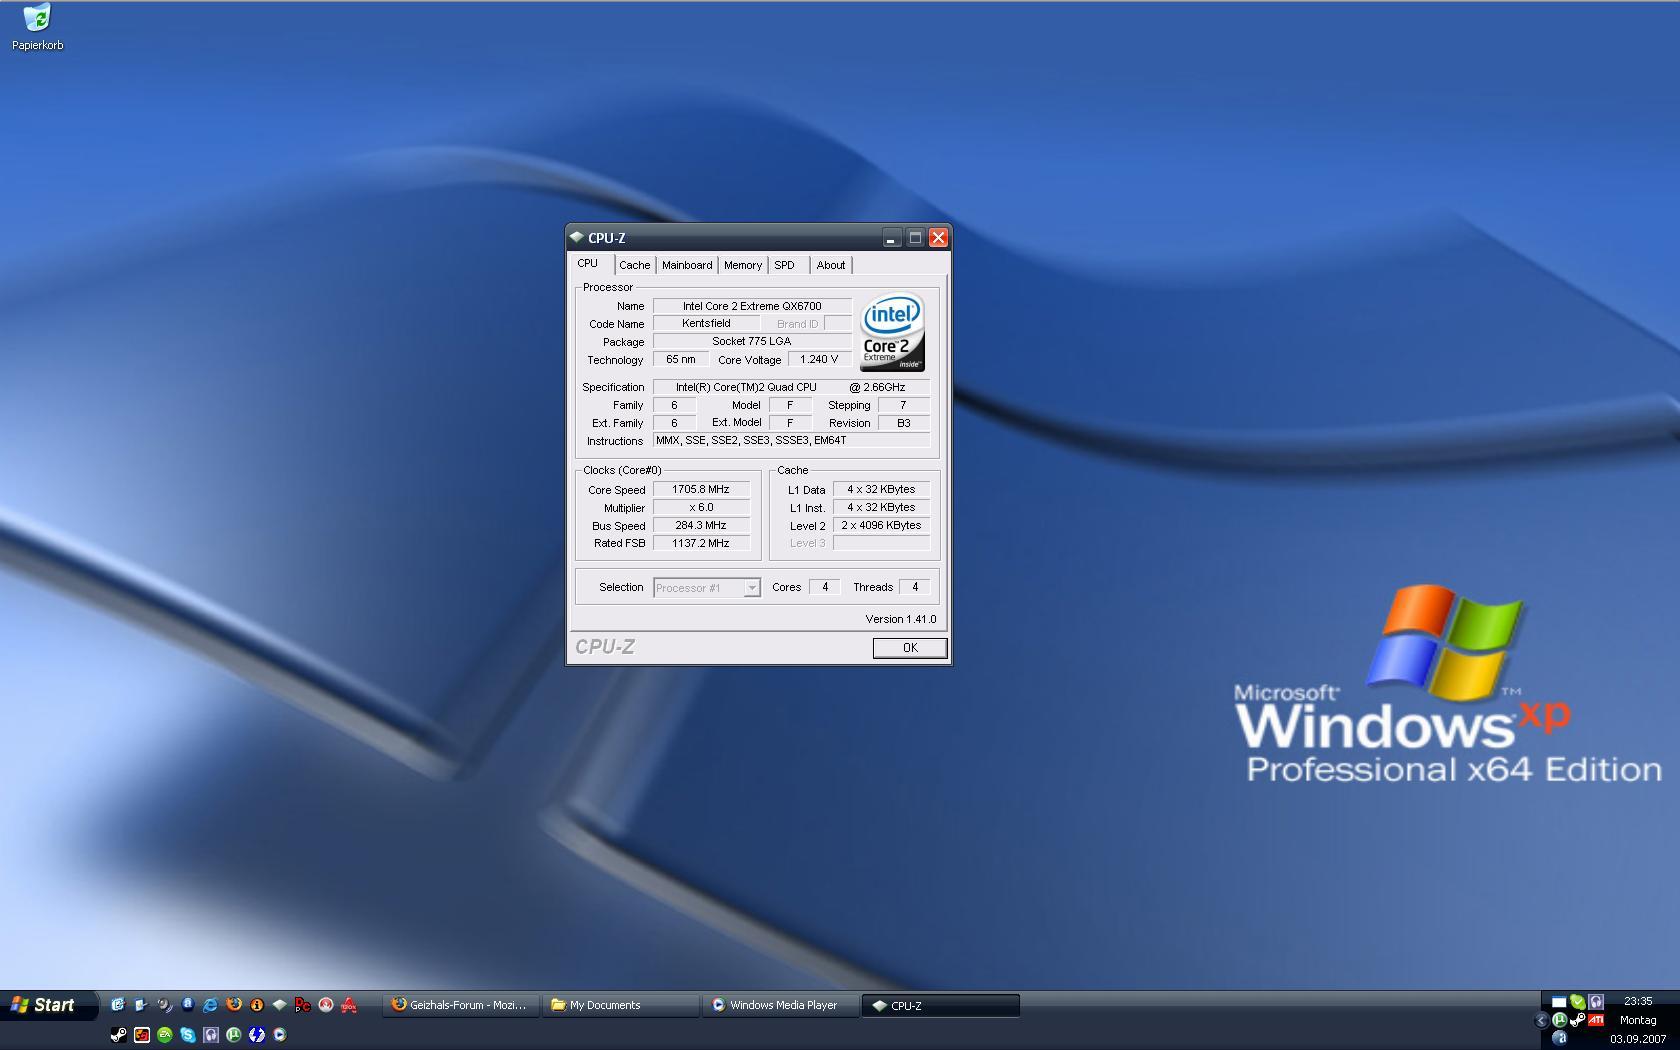Open the Memory tab

pos(743,265)
